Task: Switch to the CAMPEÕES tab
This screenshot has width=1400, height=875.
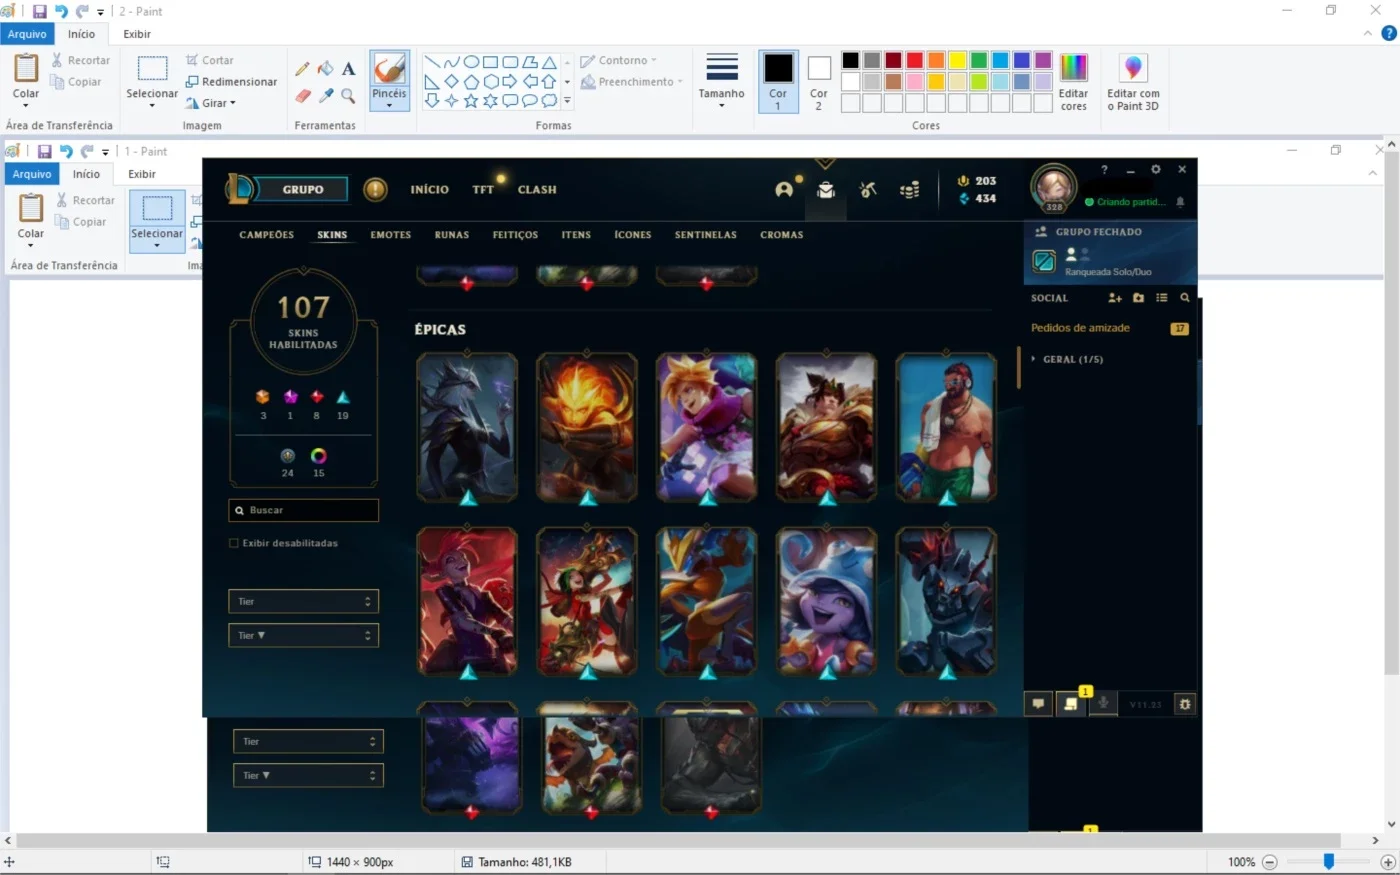Action: 267,235
